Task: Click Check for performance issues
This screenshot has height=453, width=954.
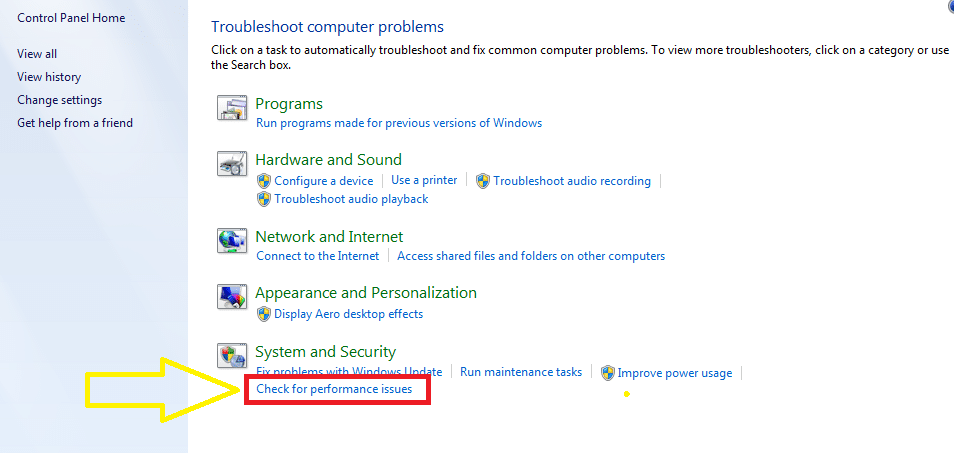Action: 334,389
